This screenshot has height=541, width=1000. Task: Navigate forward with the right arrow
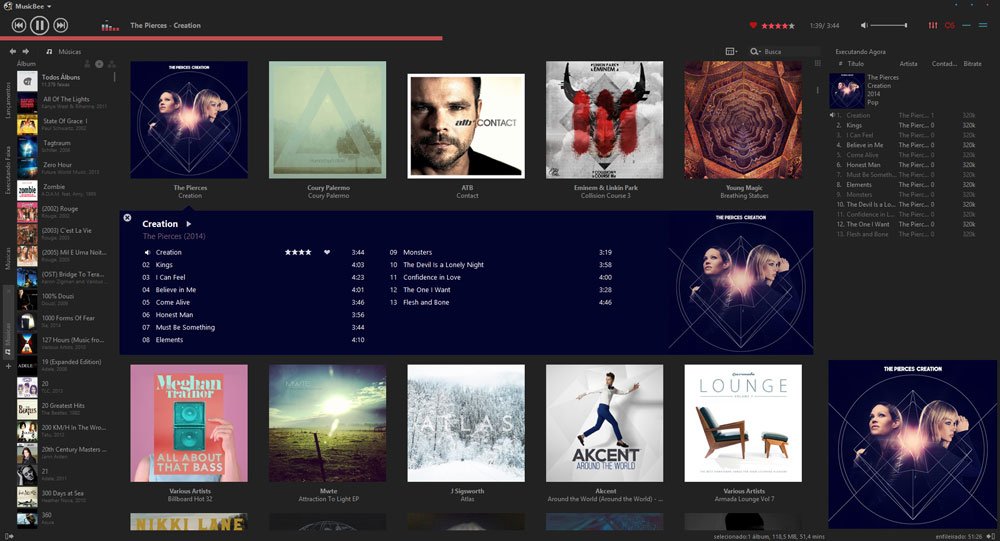pyautogui.click(x=26, y=51)
